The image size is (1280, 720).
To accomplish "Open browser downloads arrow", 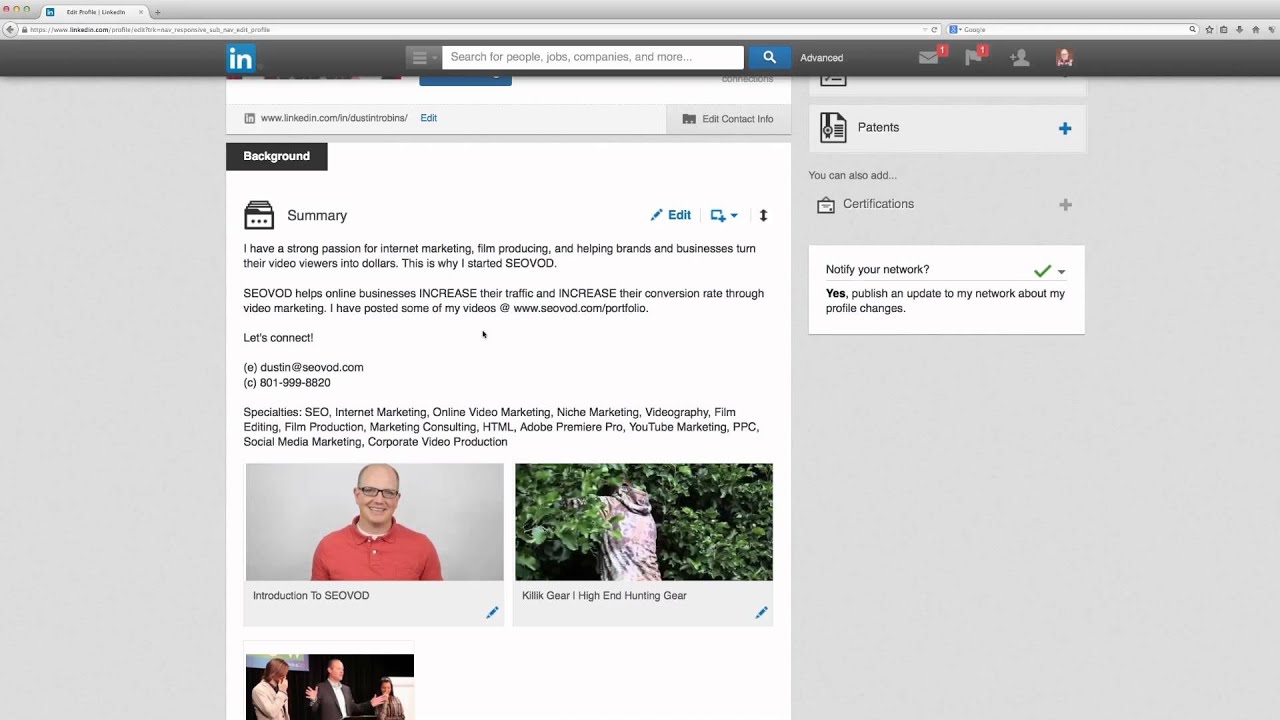I will coord(1240,30).
